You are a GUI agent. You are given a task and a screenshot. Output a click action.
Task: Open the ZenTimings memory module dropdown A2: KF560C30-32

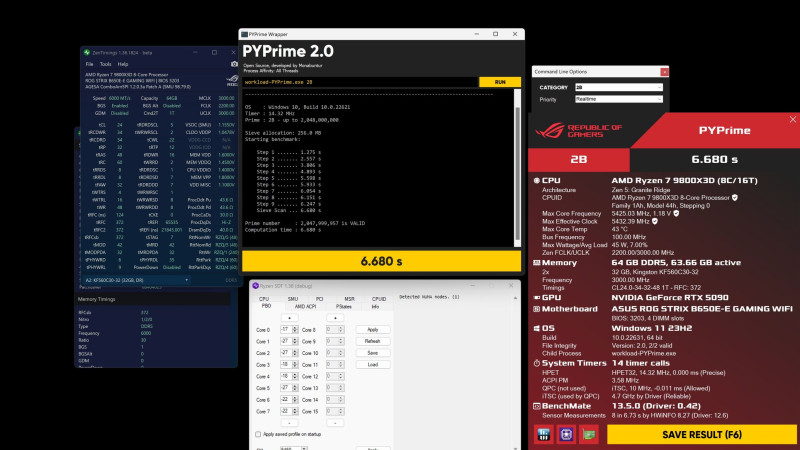click(x=137, y=280)
